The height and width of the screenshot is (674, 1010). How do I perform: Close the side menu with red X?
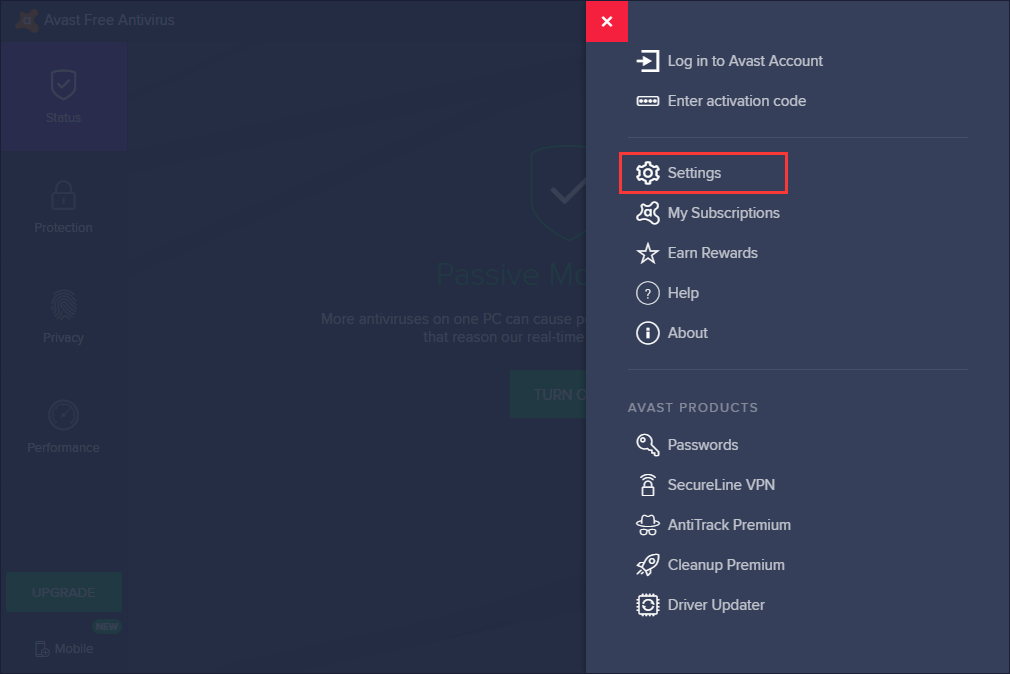(607, 21)
